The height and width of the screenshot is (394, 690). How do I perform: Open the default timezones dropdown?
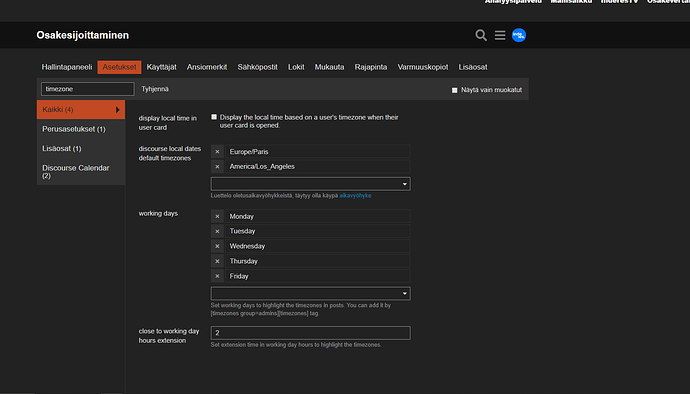click(x=311, y=184)
